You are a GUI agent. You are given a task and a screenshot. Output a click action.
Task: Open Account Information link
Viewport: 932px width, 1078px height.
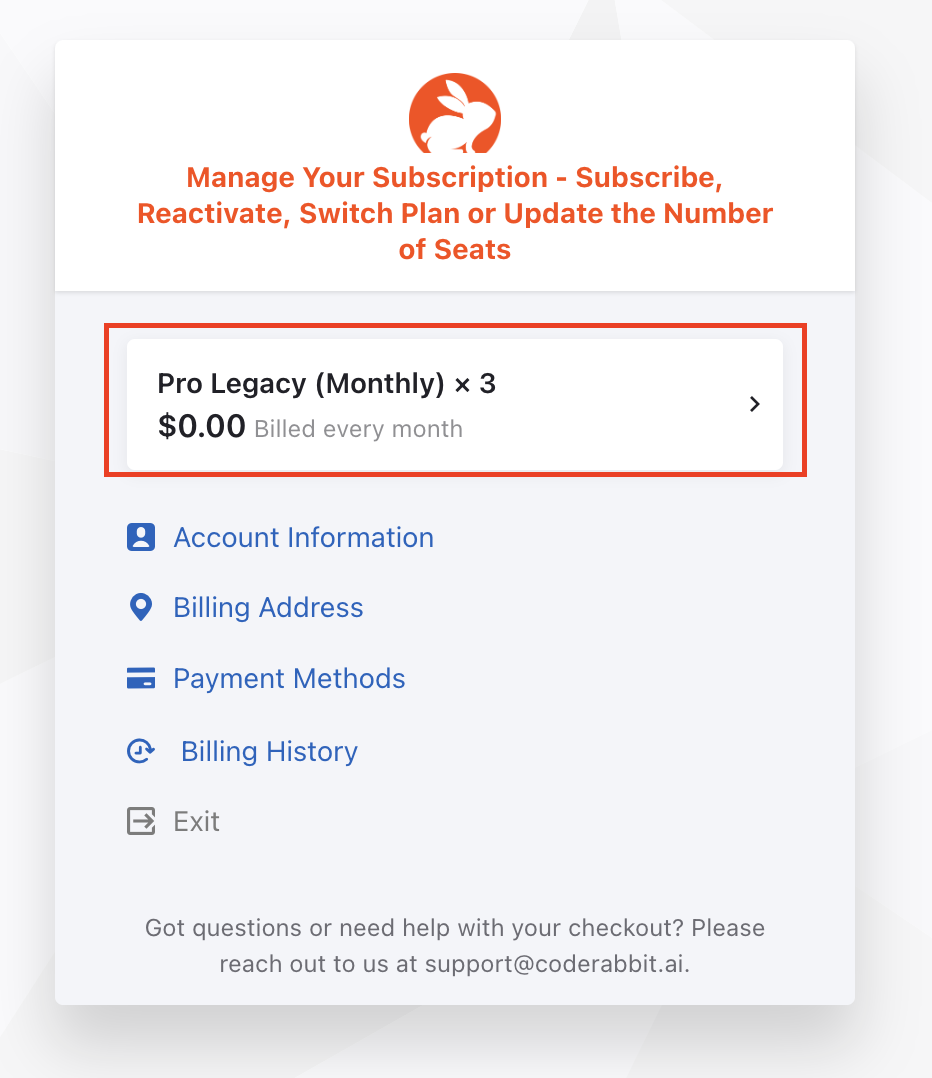[303, 538]
